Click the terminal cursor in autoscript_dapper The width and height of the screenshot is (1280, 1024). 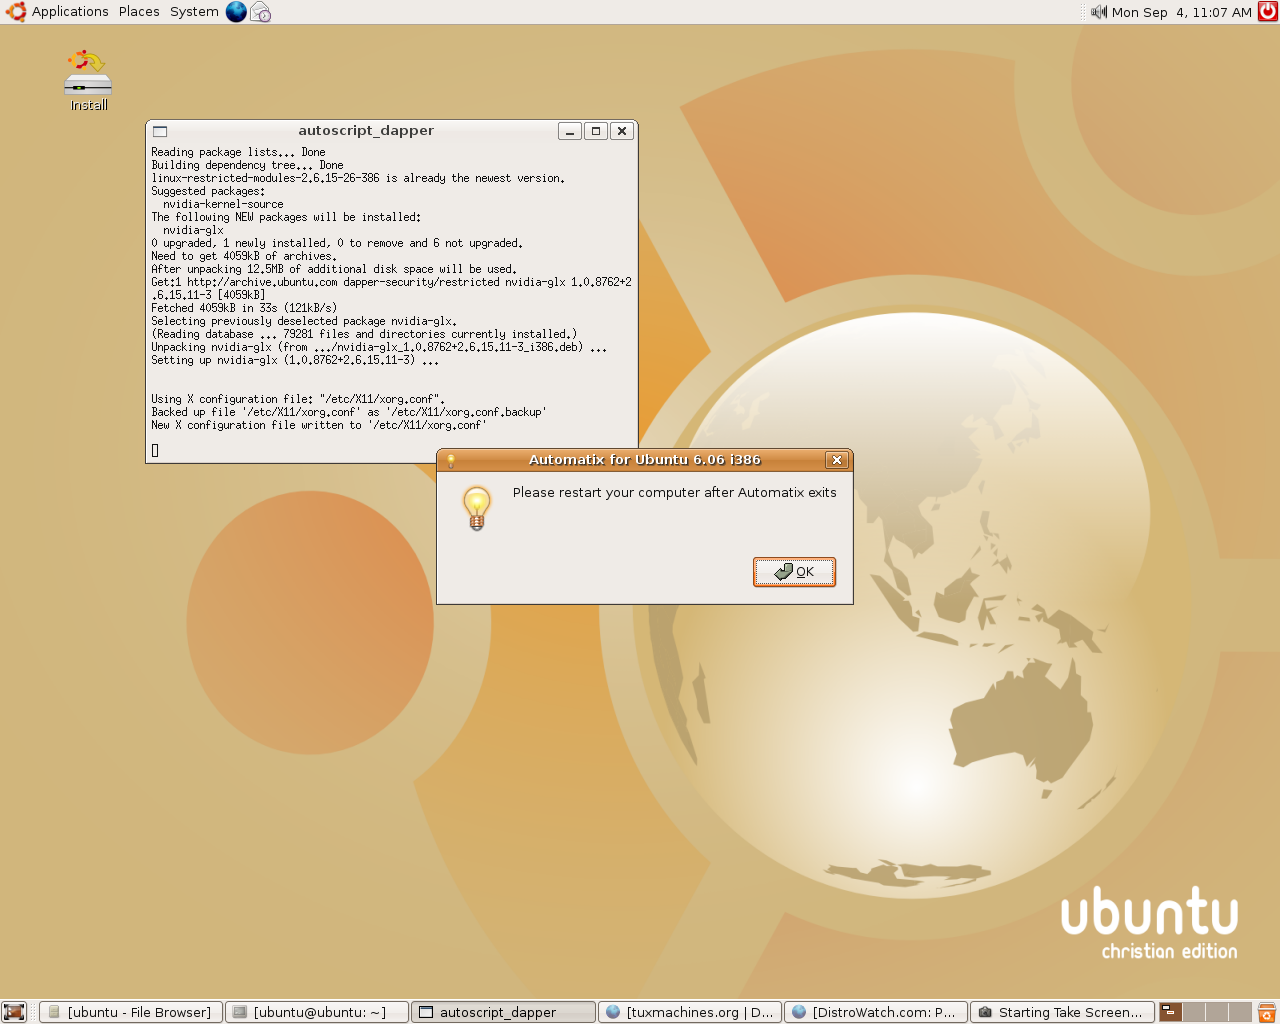155,451
